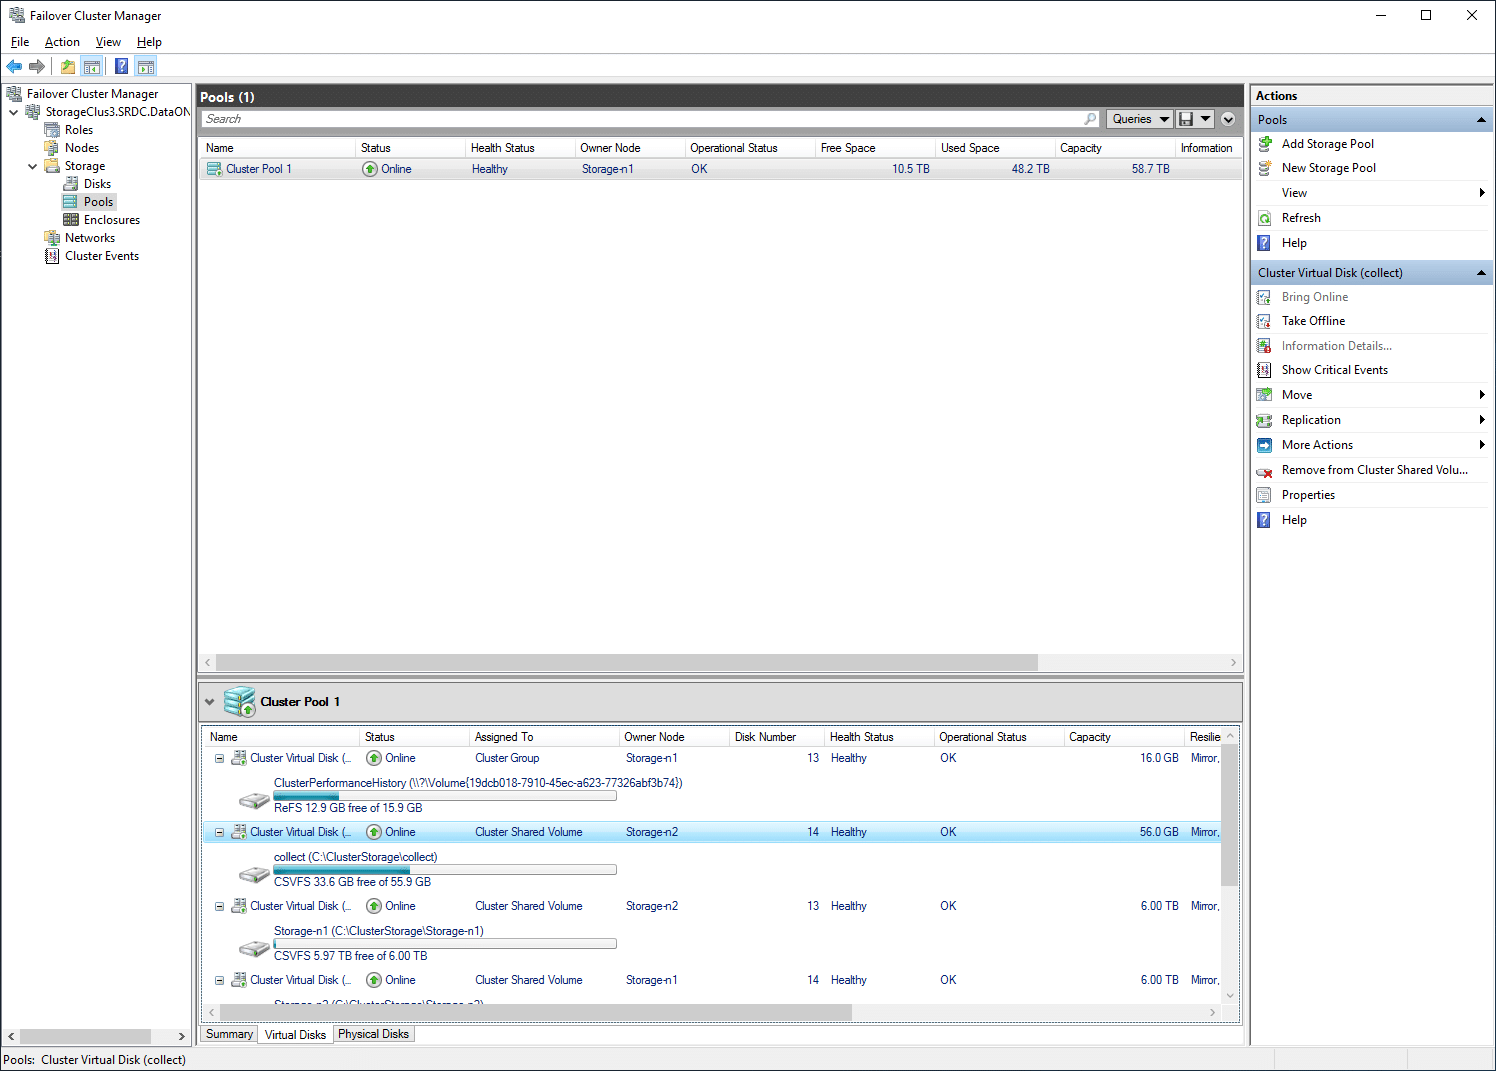Click the Roles tree icon

click(x=52, y=130)
